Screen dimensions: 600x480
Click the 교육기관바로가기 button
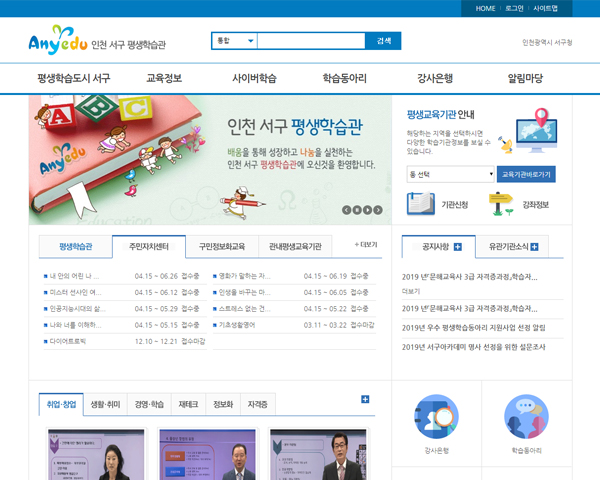526,175
